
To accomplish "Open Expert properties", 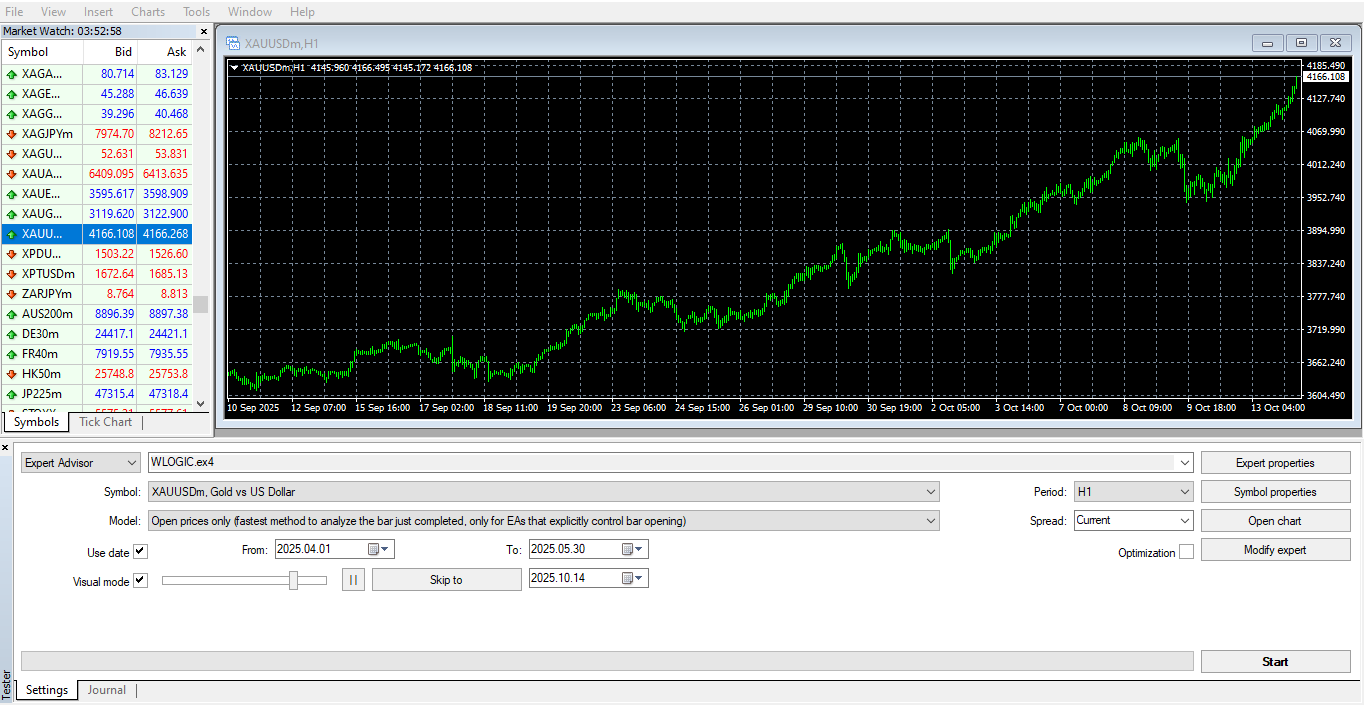I will pyautogui.click(x=1275, y=462).
